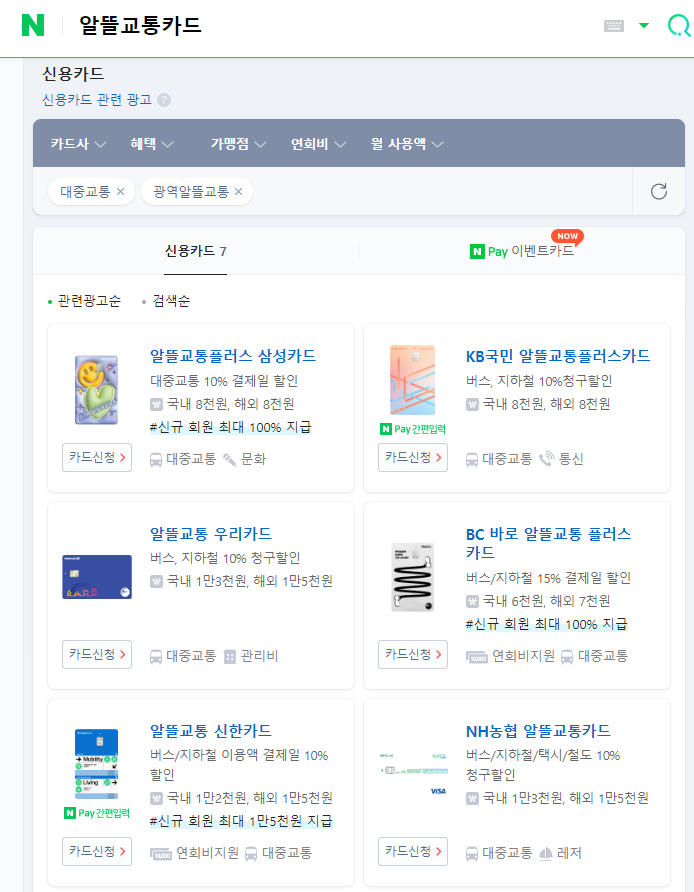Open 신한카드 #신규 회원 최대 1만5천원 지급 promo
694x892 pixels.
click(241, 821)
